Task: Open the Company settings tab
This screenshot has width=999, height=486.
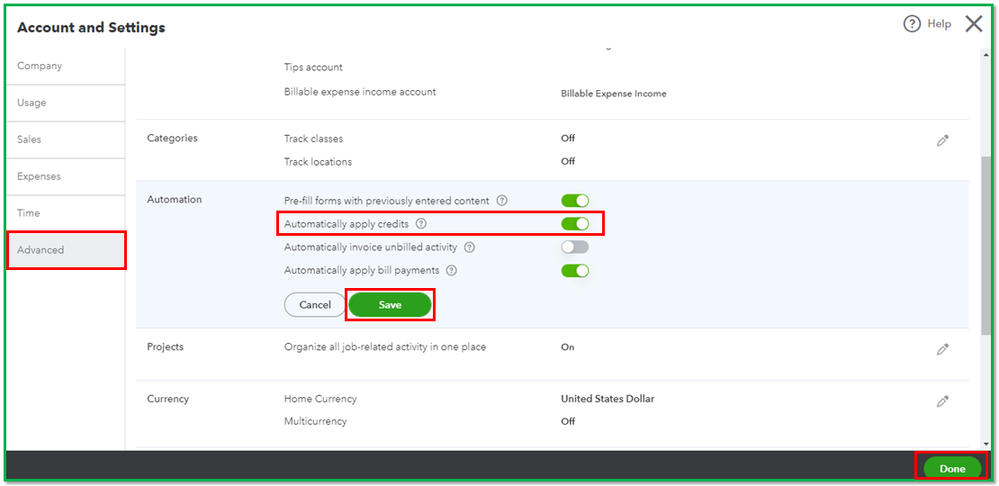Action: coord(40,66)
